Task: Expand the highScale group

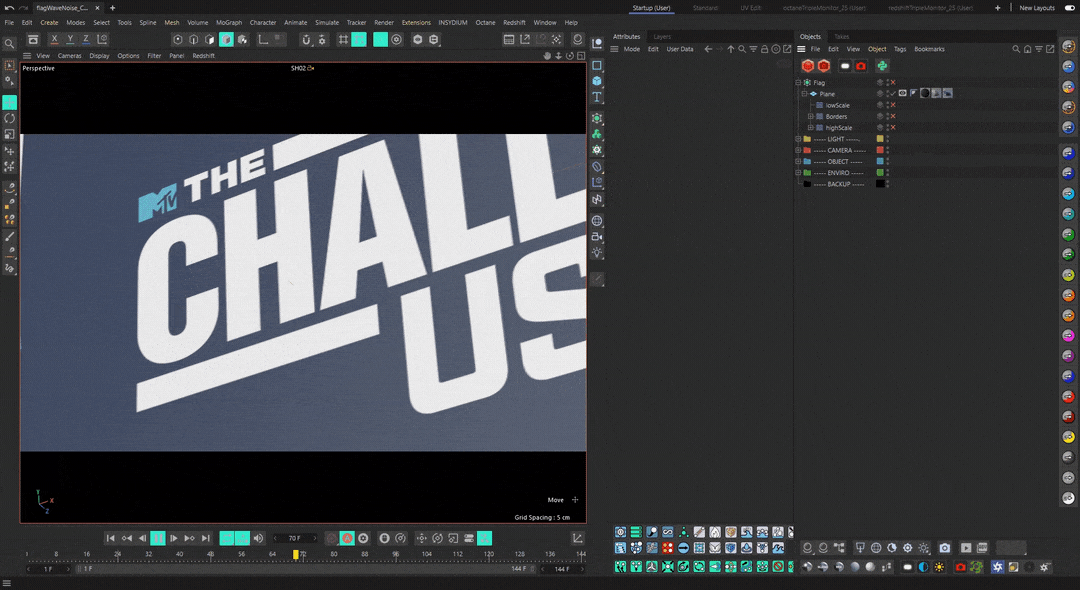Action: [x=811, y=127]
